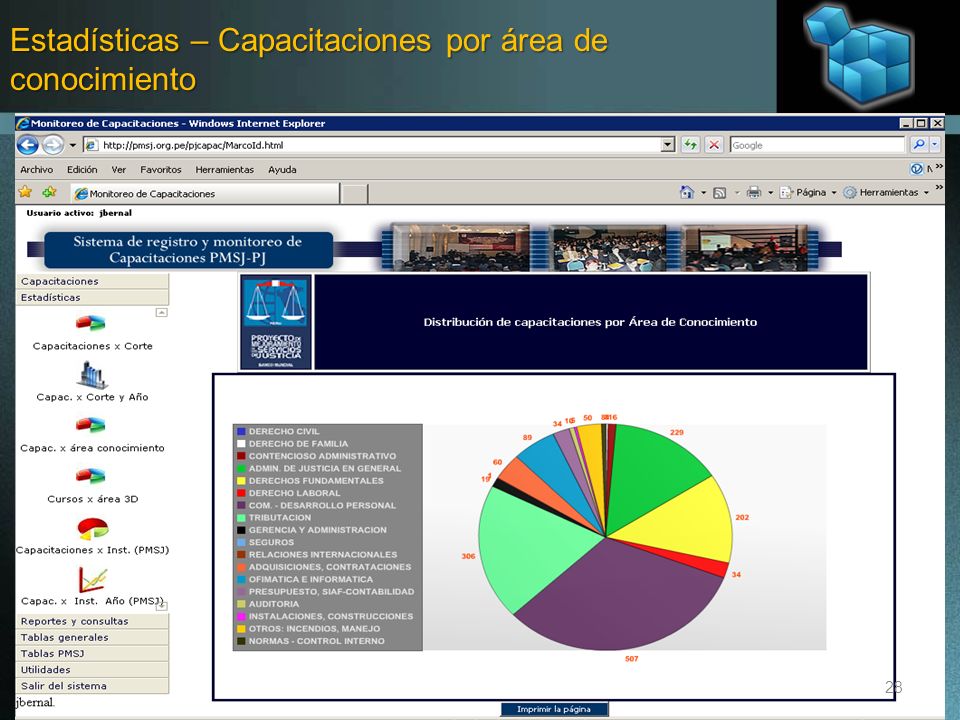Click the PRESUPUESTO, SIAF-CONTABILIDAD legend label
This screenshot has height=720, width=960.
click(331, 591)
